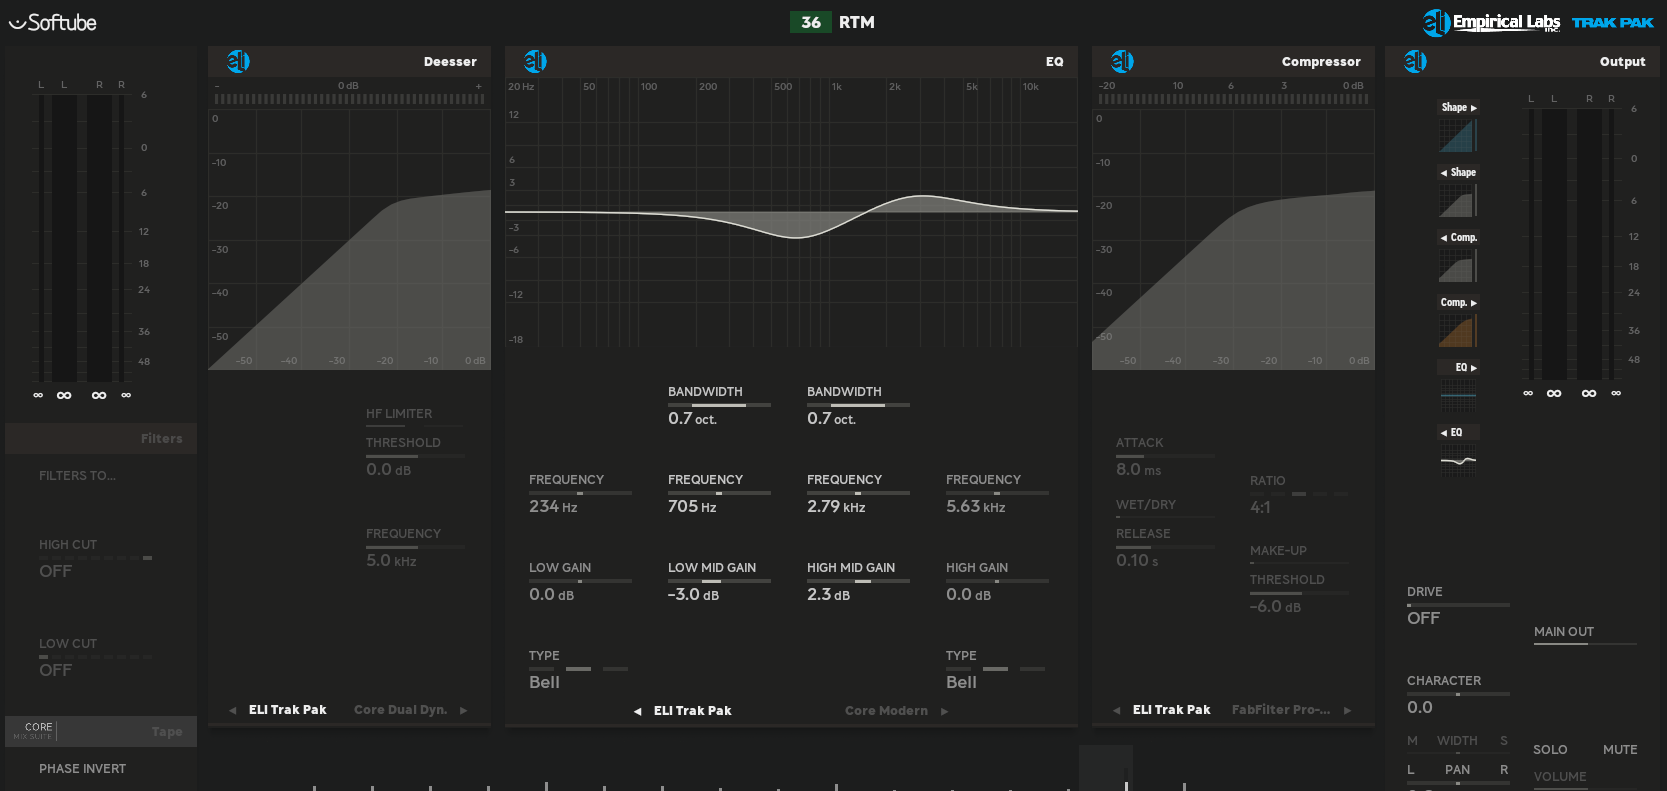Viewport: 1667px width, 791px height.
Task: Click the Empirical Labs Trak Pak logo
Action: coord(1538,22)
